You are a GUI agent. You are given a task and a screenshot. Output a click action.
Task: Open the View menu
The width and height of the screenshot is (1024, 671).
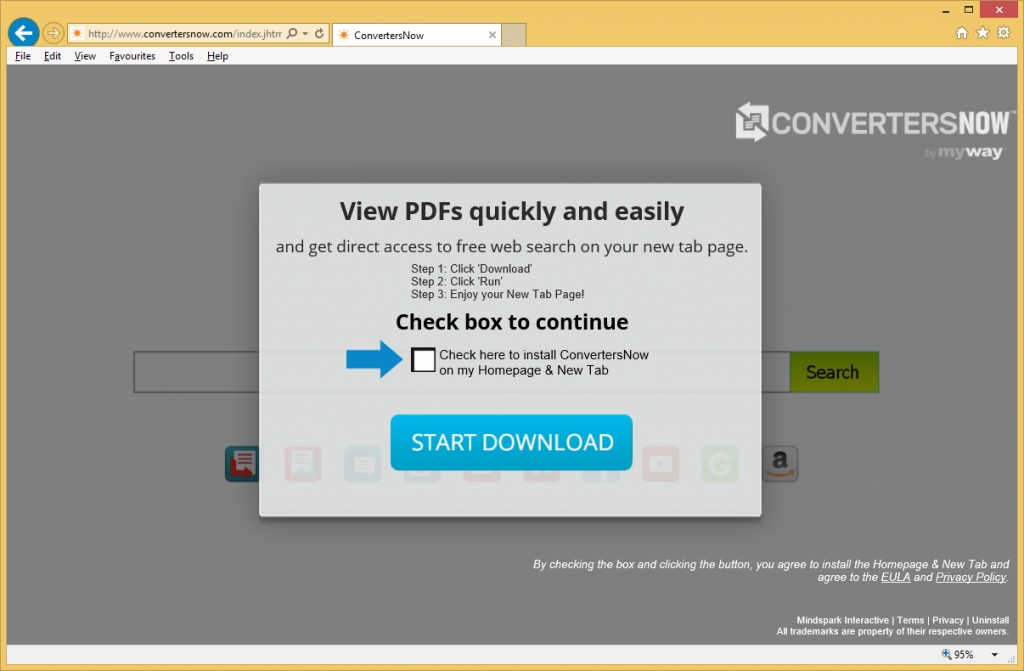tap(85, 56)
